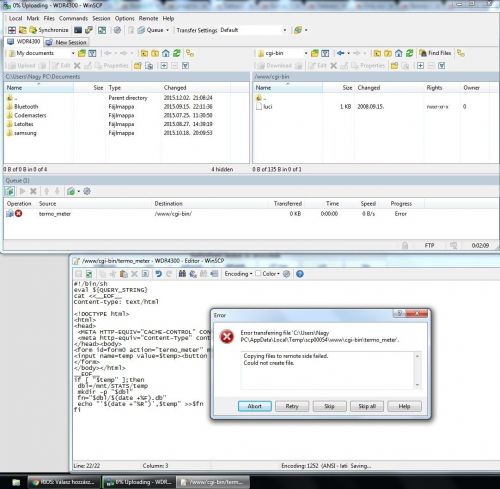
Task: Switch to the 0% Uploading WinSCP taskbar item
Action: 138,482
